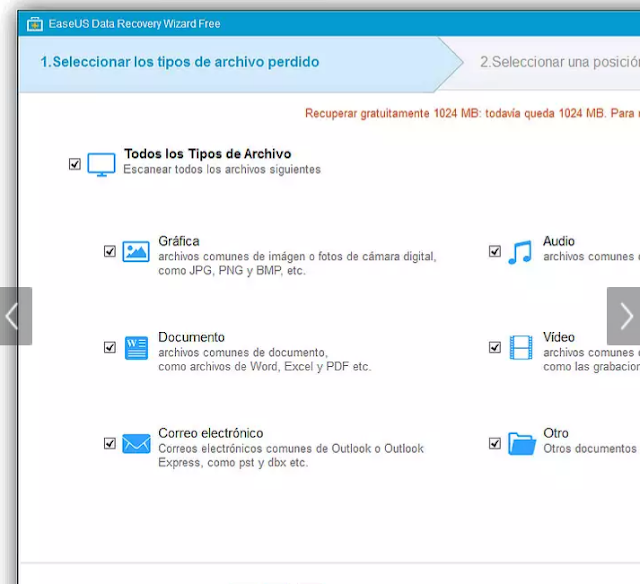
Task: Click the Correo electrónico label
Action: (x=211, y=433)
